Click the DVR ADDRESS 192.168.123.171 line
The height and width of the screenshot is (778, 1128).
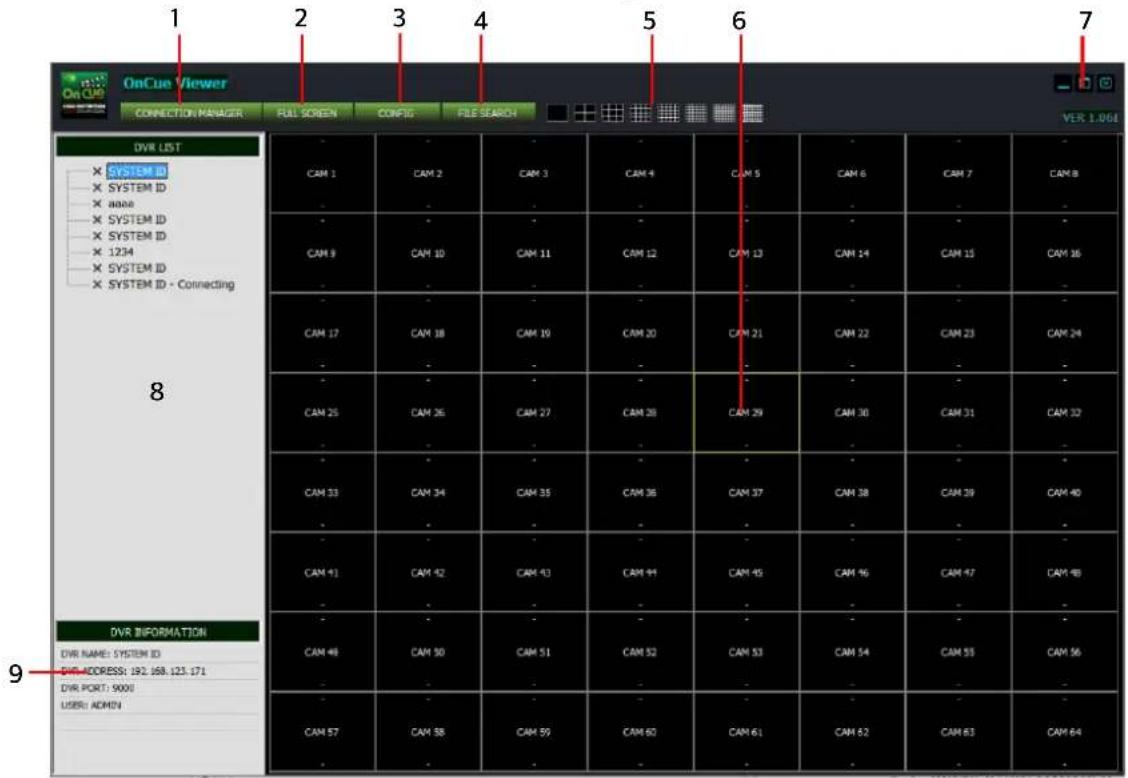click(134, 671)
